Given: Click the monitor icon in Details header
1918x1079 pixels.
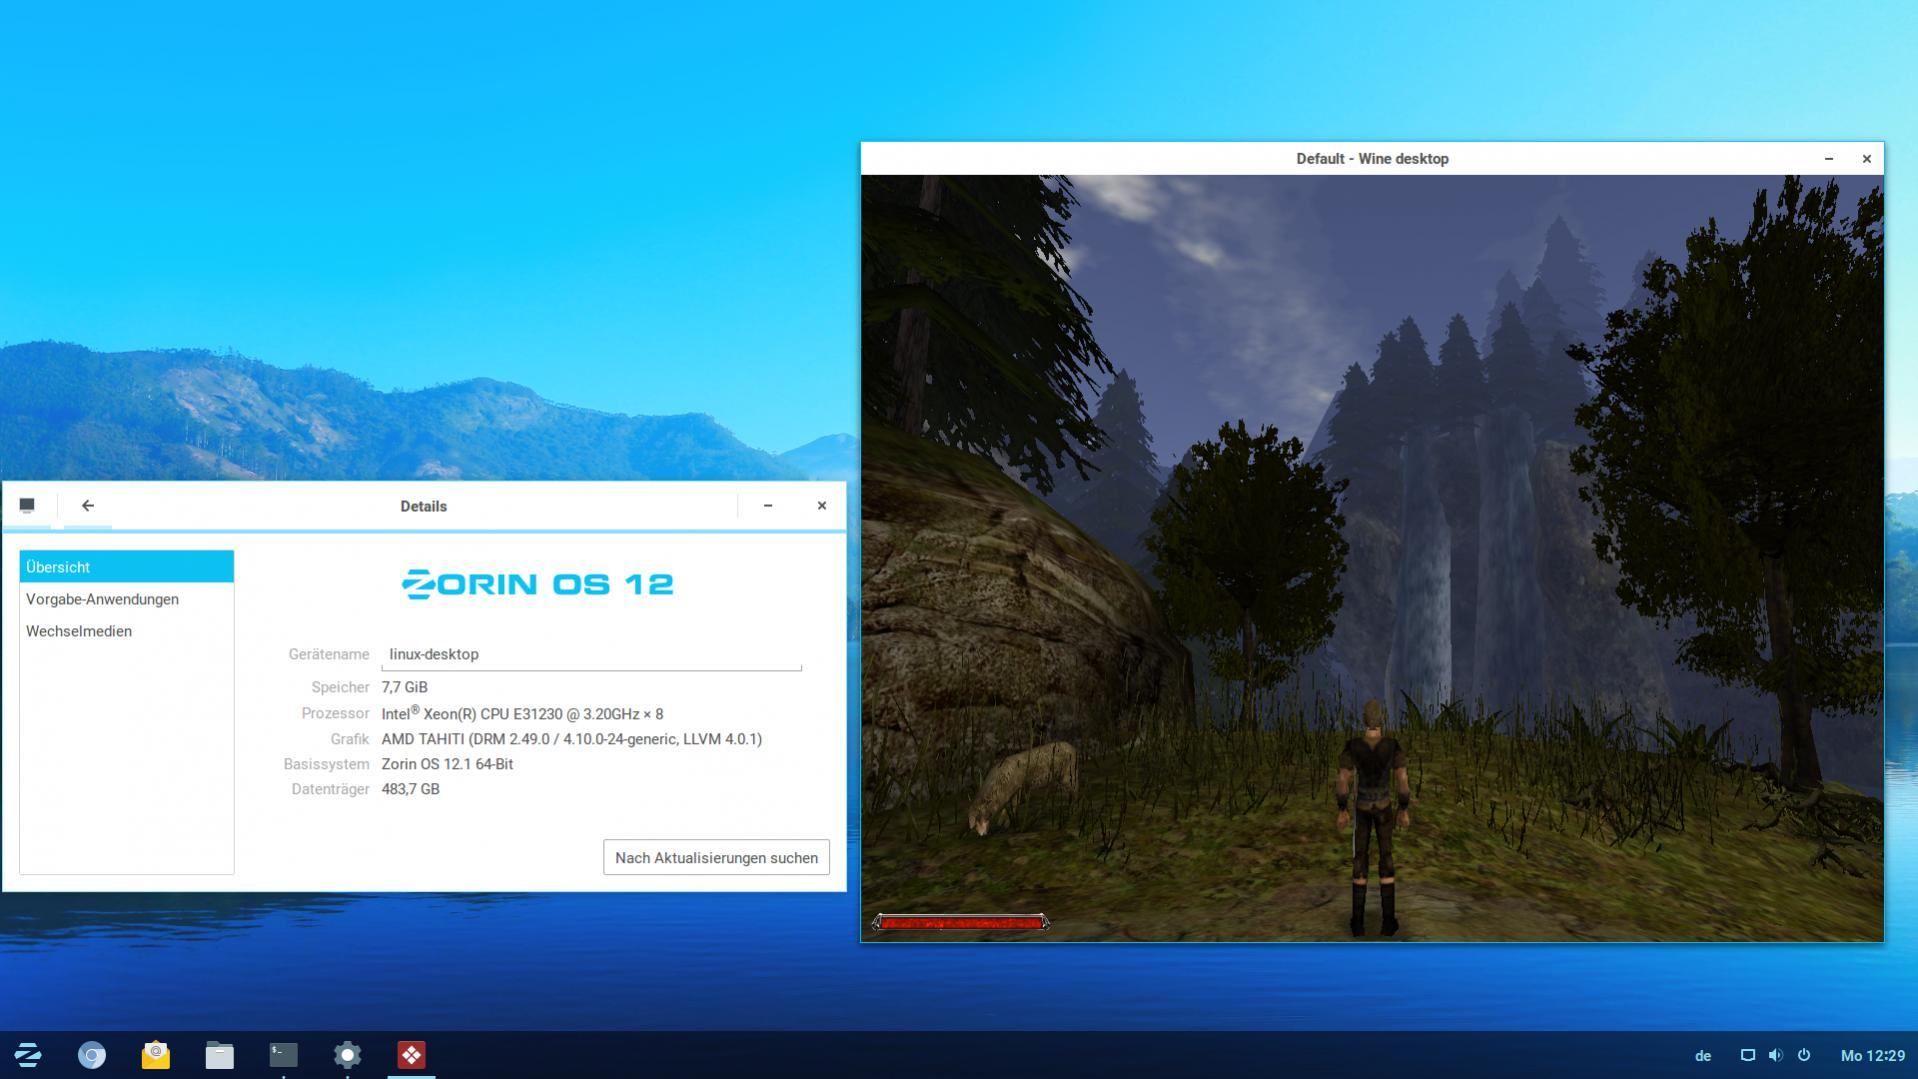Looking at the screenshot, I should 27,506.
